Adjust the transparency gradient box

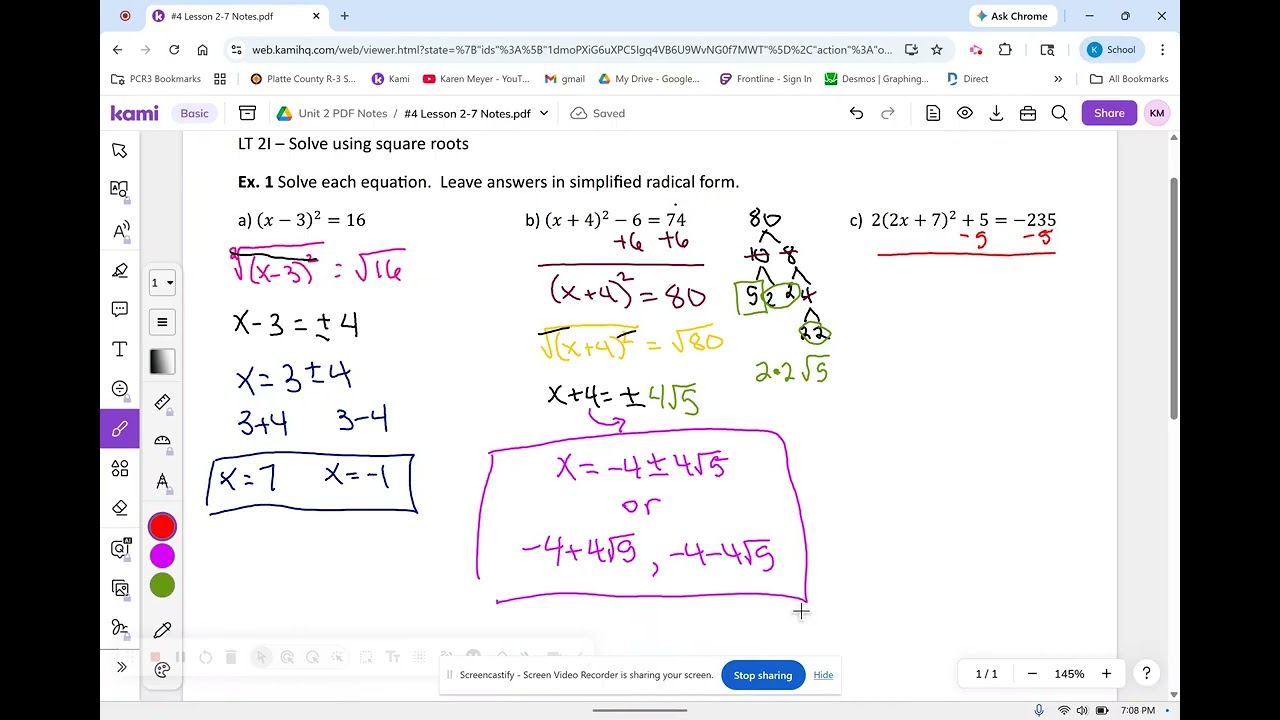coord(162,362)
